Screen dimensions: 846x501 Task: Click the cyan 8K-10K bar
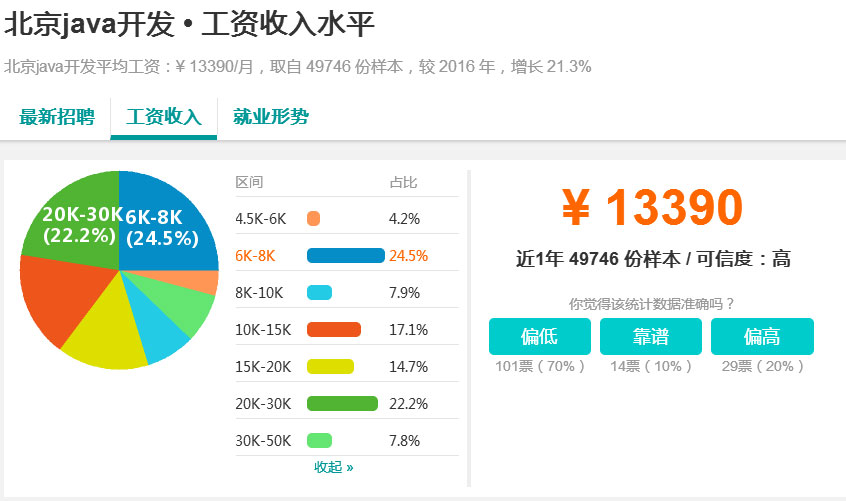click(319, 293)
